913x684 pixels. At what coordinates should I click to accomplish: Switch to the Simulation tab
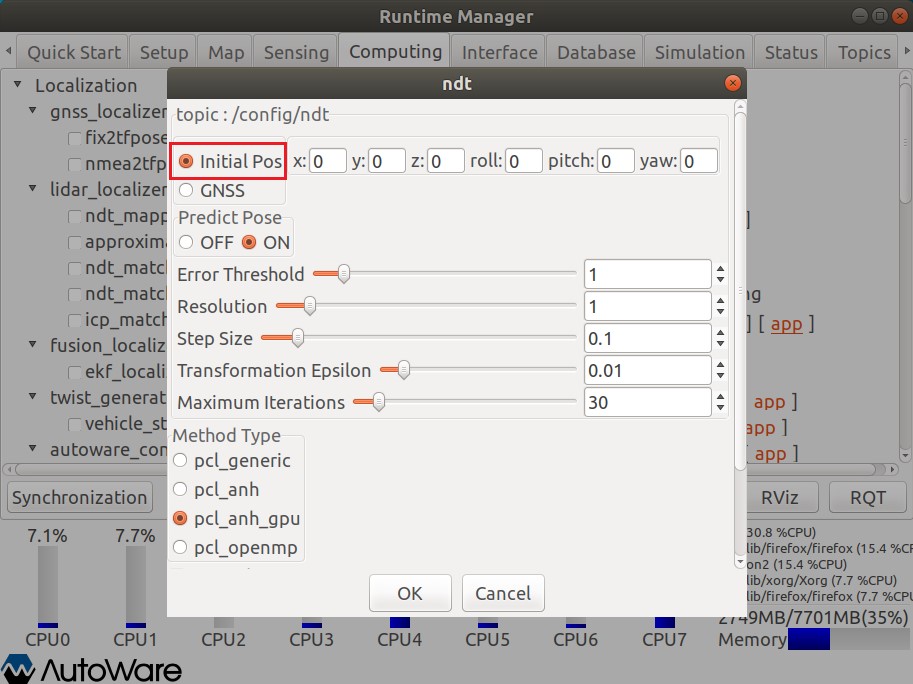tap(698, 51)
